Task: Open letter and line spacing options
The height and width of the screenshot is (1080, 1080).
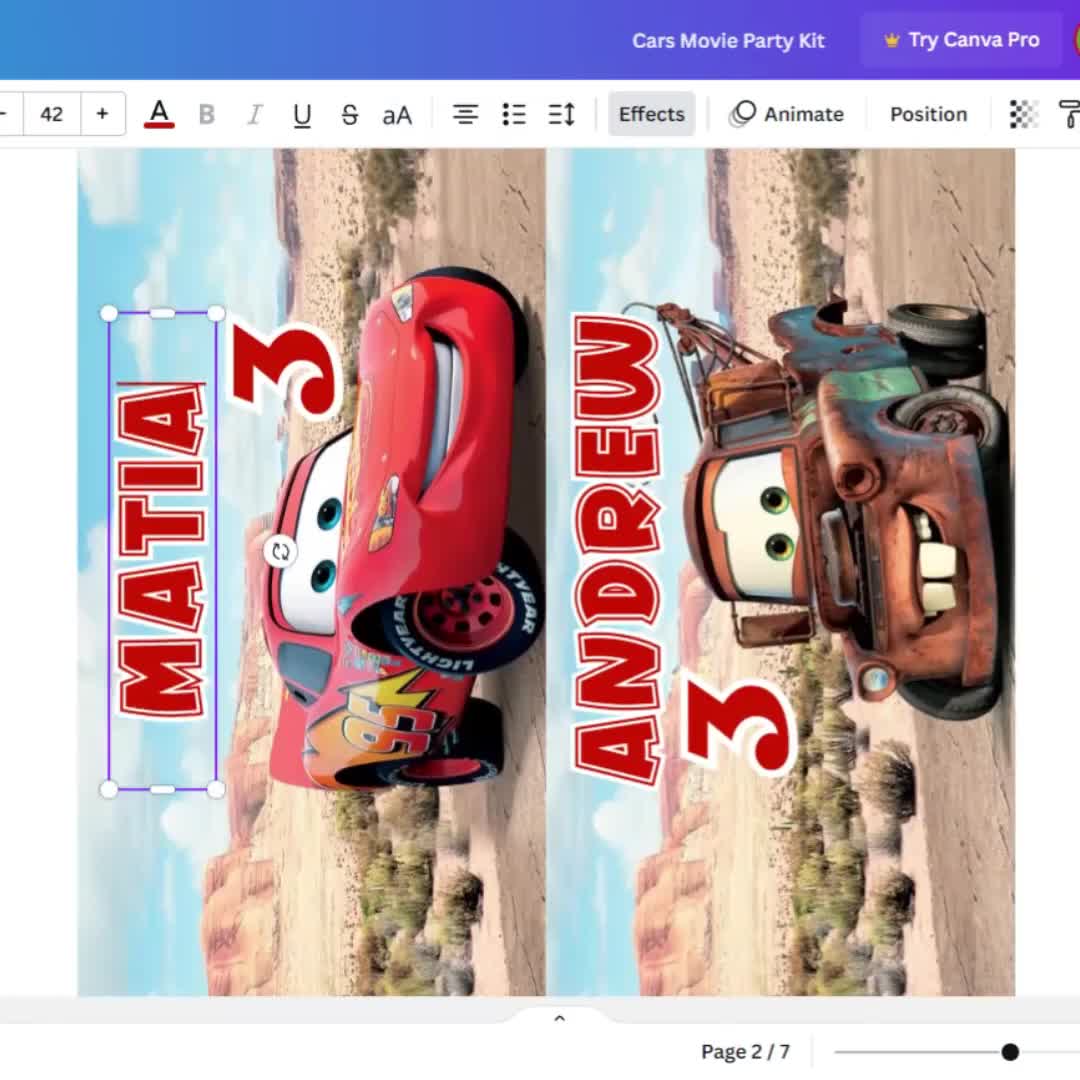Action: [561, 114]
